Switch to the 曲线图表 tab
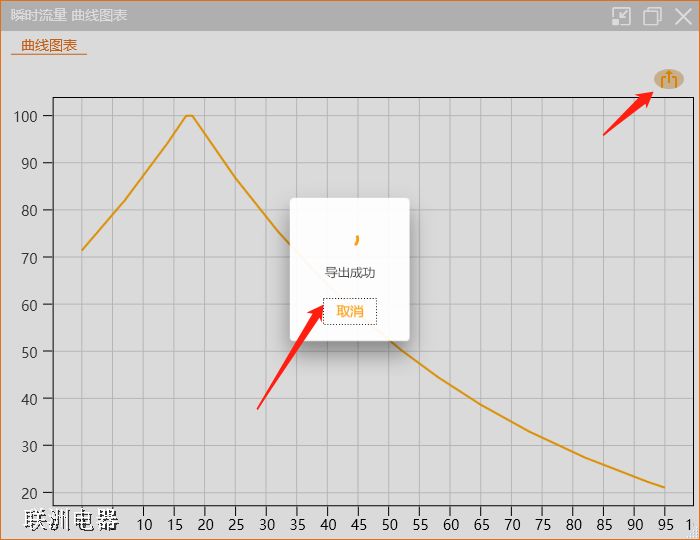700x540 pixels. click(x=49, y=45)
